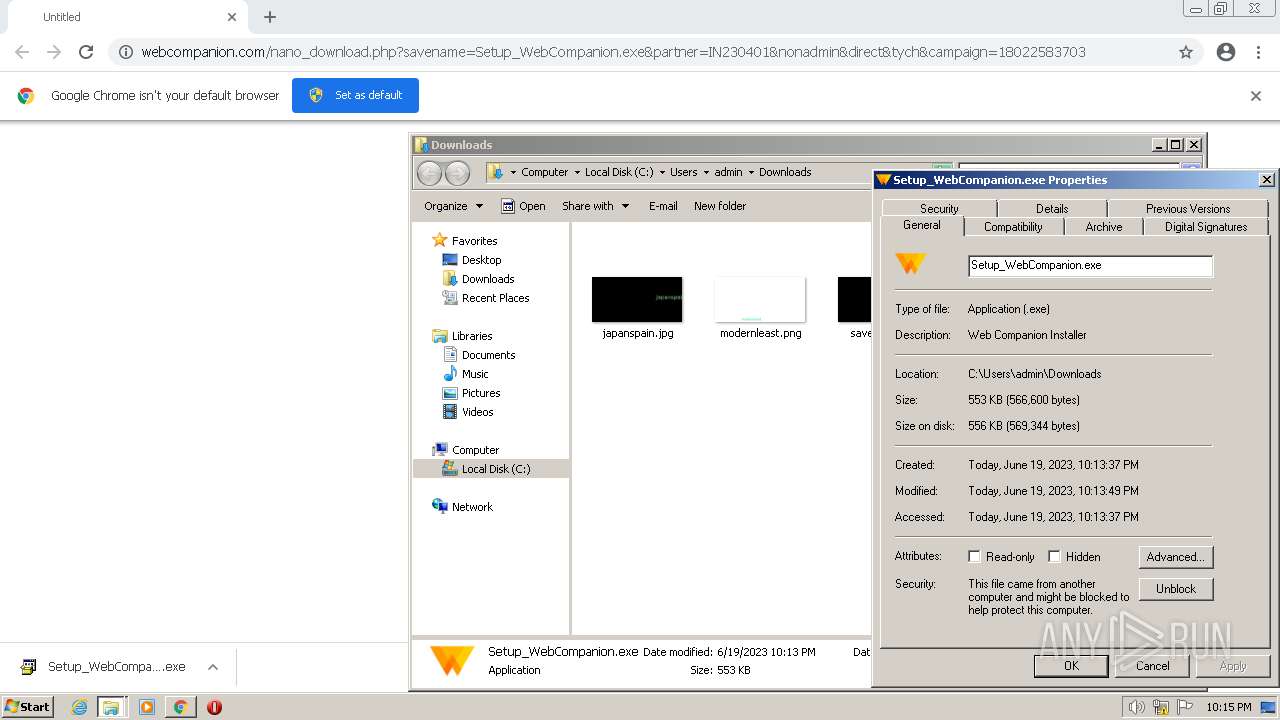Image resolution: width=1280 pixels, height=720 pixels.
Task: Select Computer in navigation pane
Action: (475, 450)
